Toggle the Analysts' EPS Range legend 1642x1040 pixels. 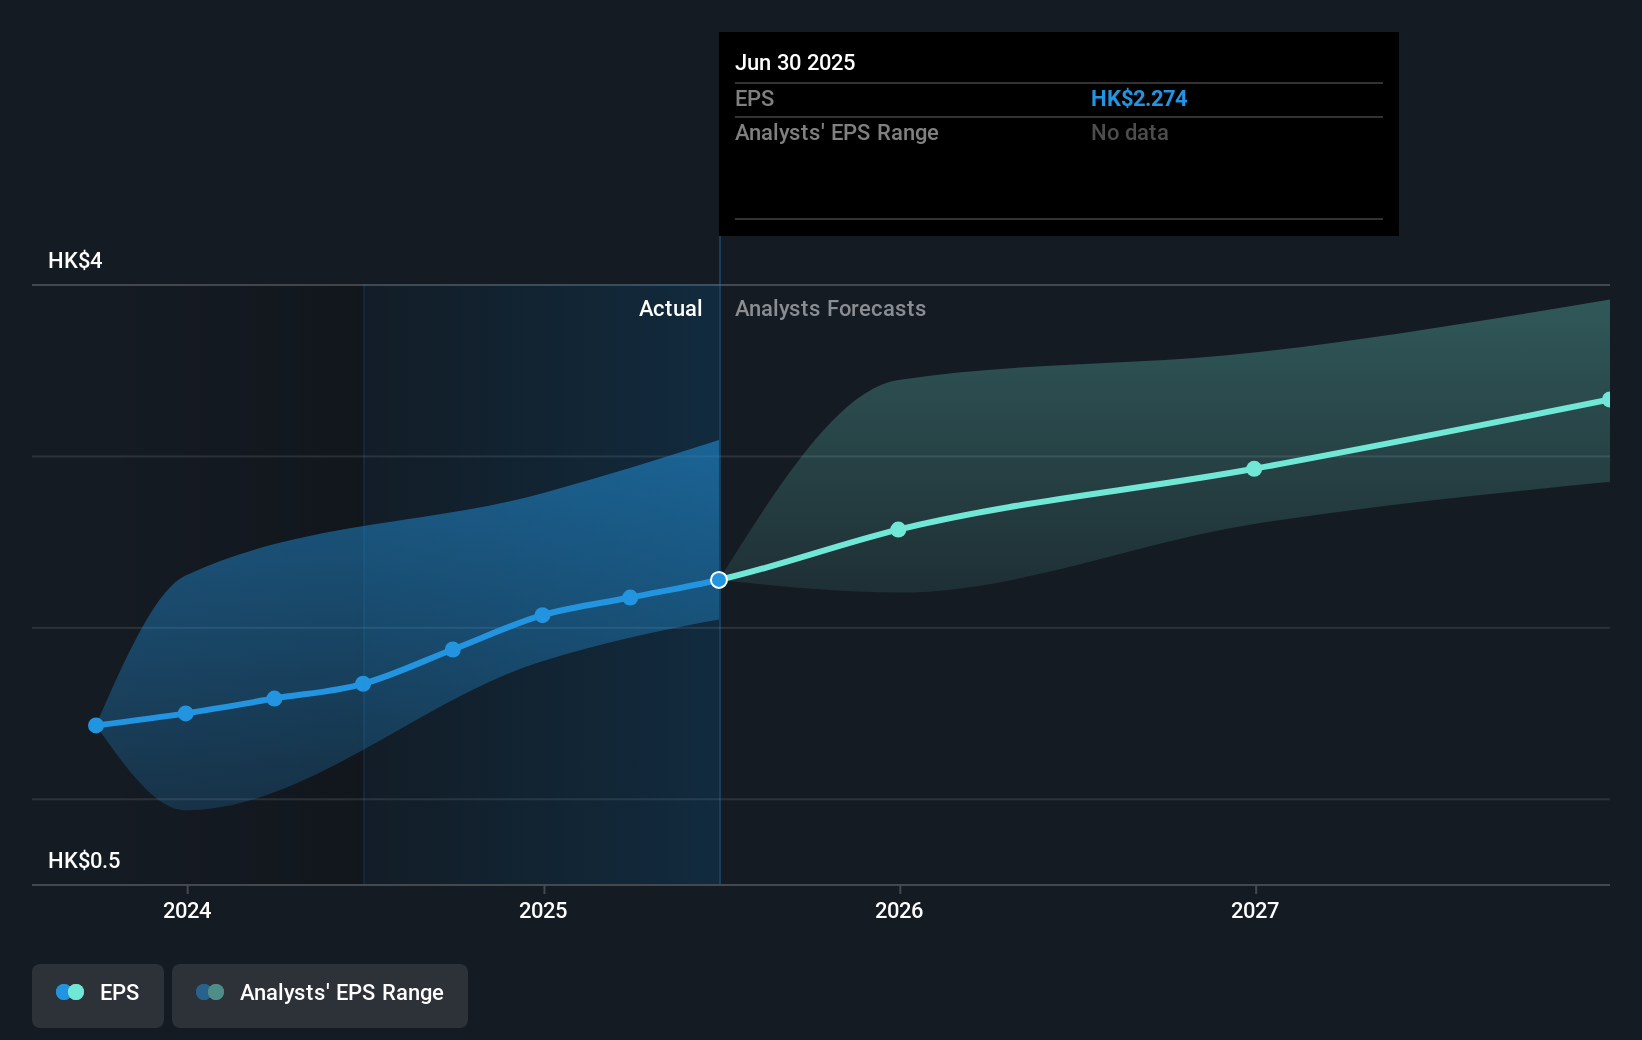coord(320,995)
